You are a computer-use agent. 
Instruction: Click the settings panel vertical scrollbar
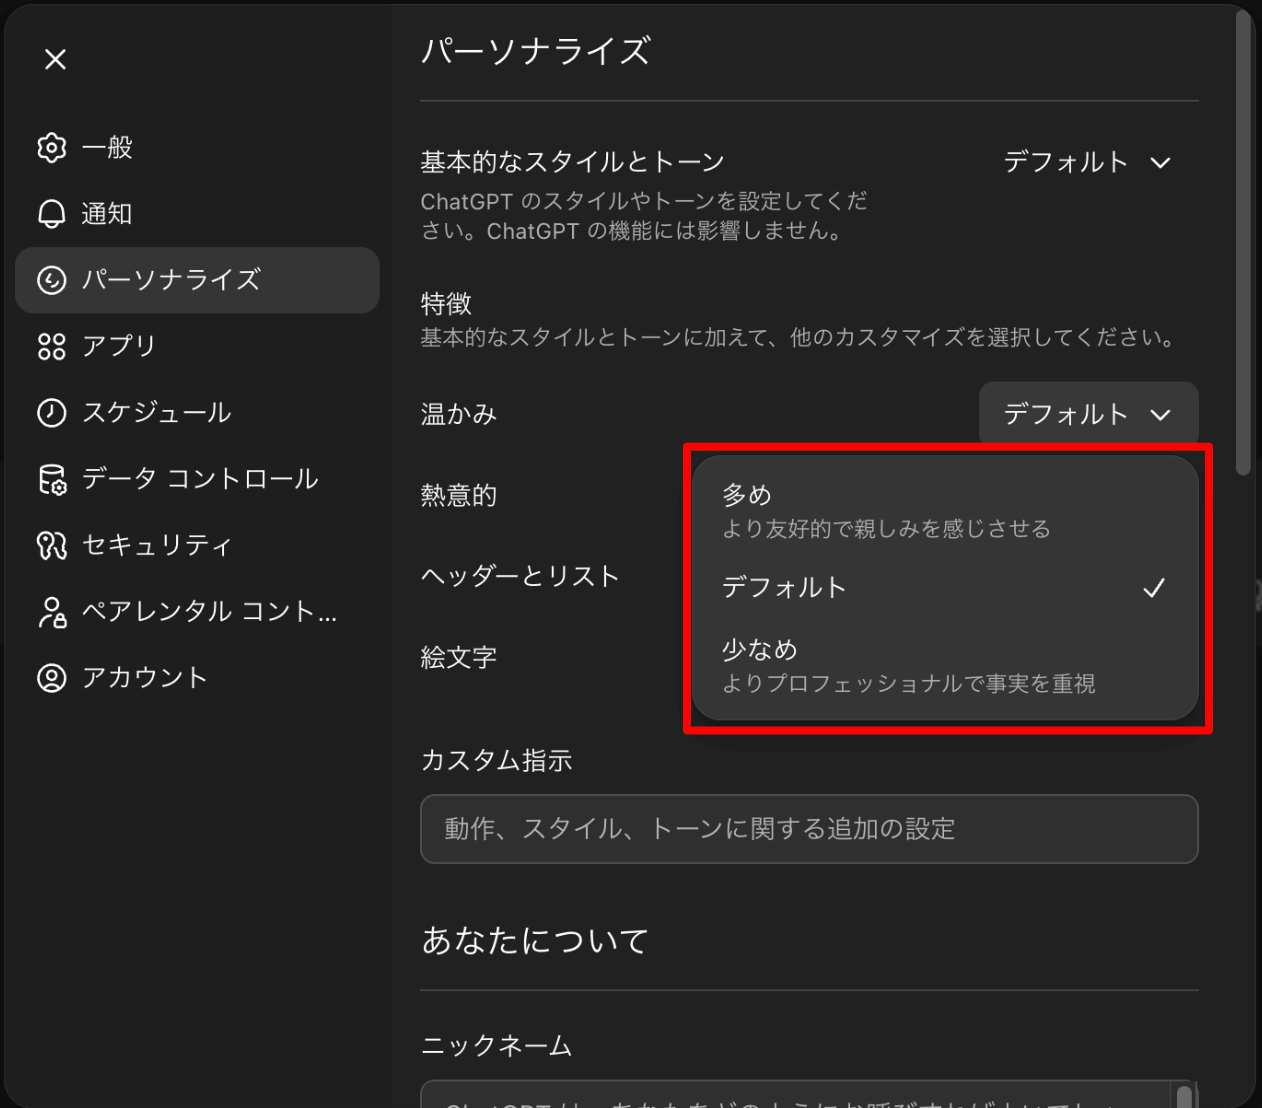tap(1243, 240)
